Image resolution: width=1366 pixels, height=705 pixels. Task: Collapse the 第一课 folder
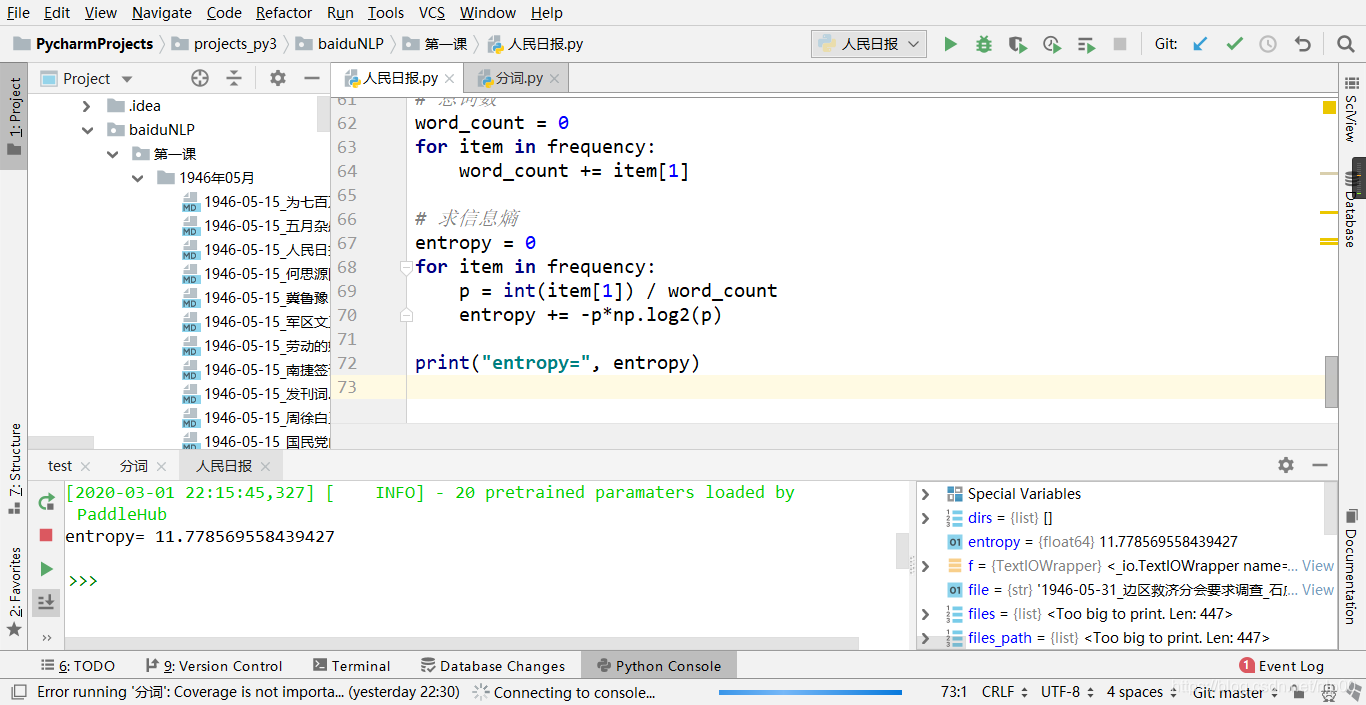113,154
